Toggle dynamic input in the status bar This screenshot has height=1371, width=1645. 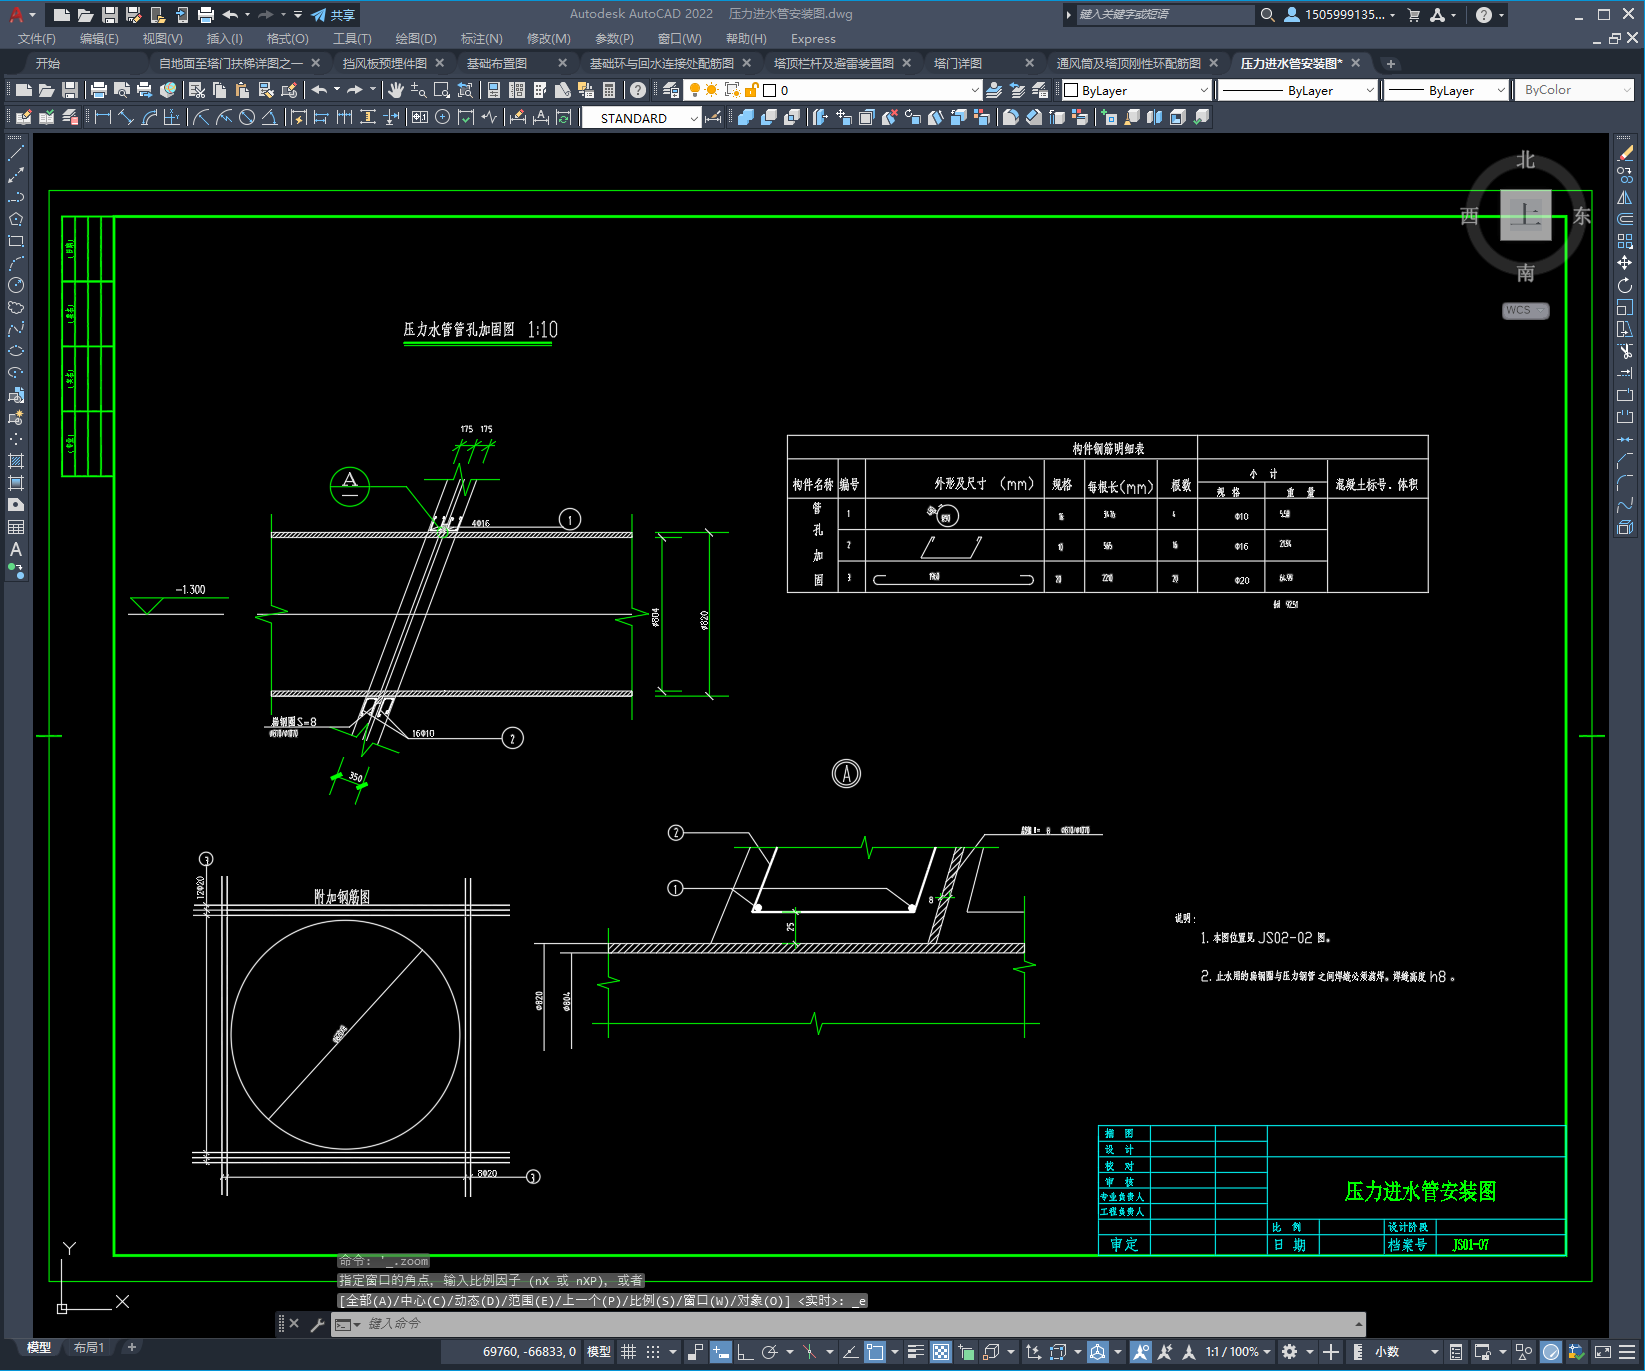pyautogui.click(x=720, y=1352)
